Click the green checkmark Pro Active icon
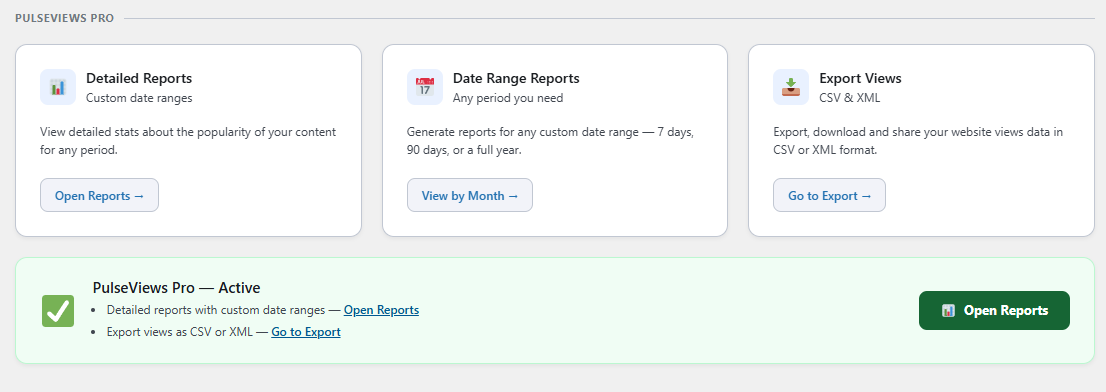The image size is (1106, 392). coord(58,310)
